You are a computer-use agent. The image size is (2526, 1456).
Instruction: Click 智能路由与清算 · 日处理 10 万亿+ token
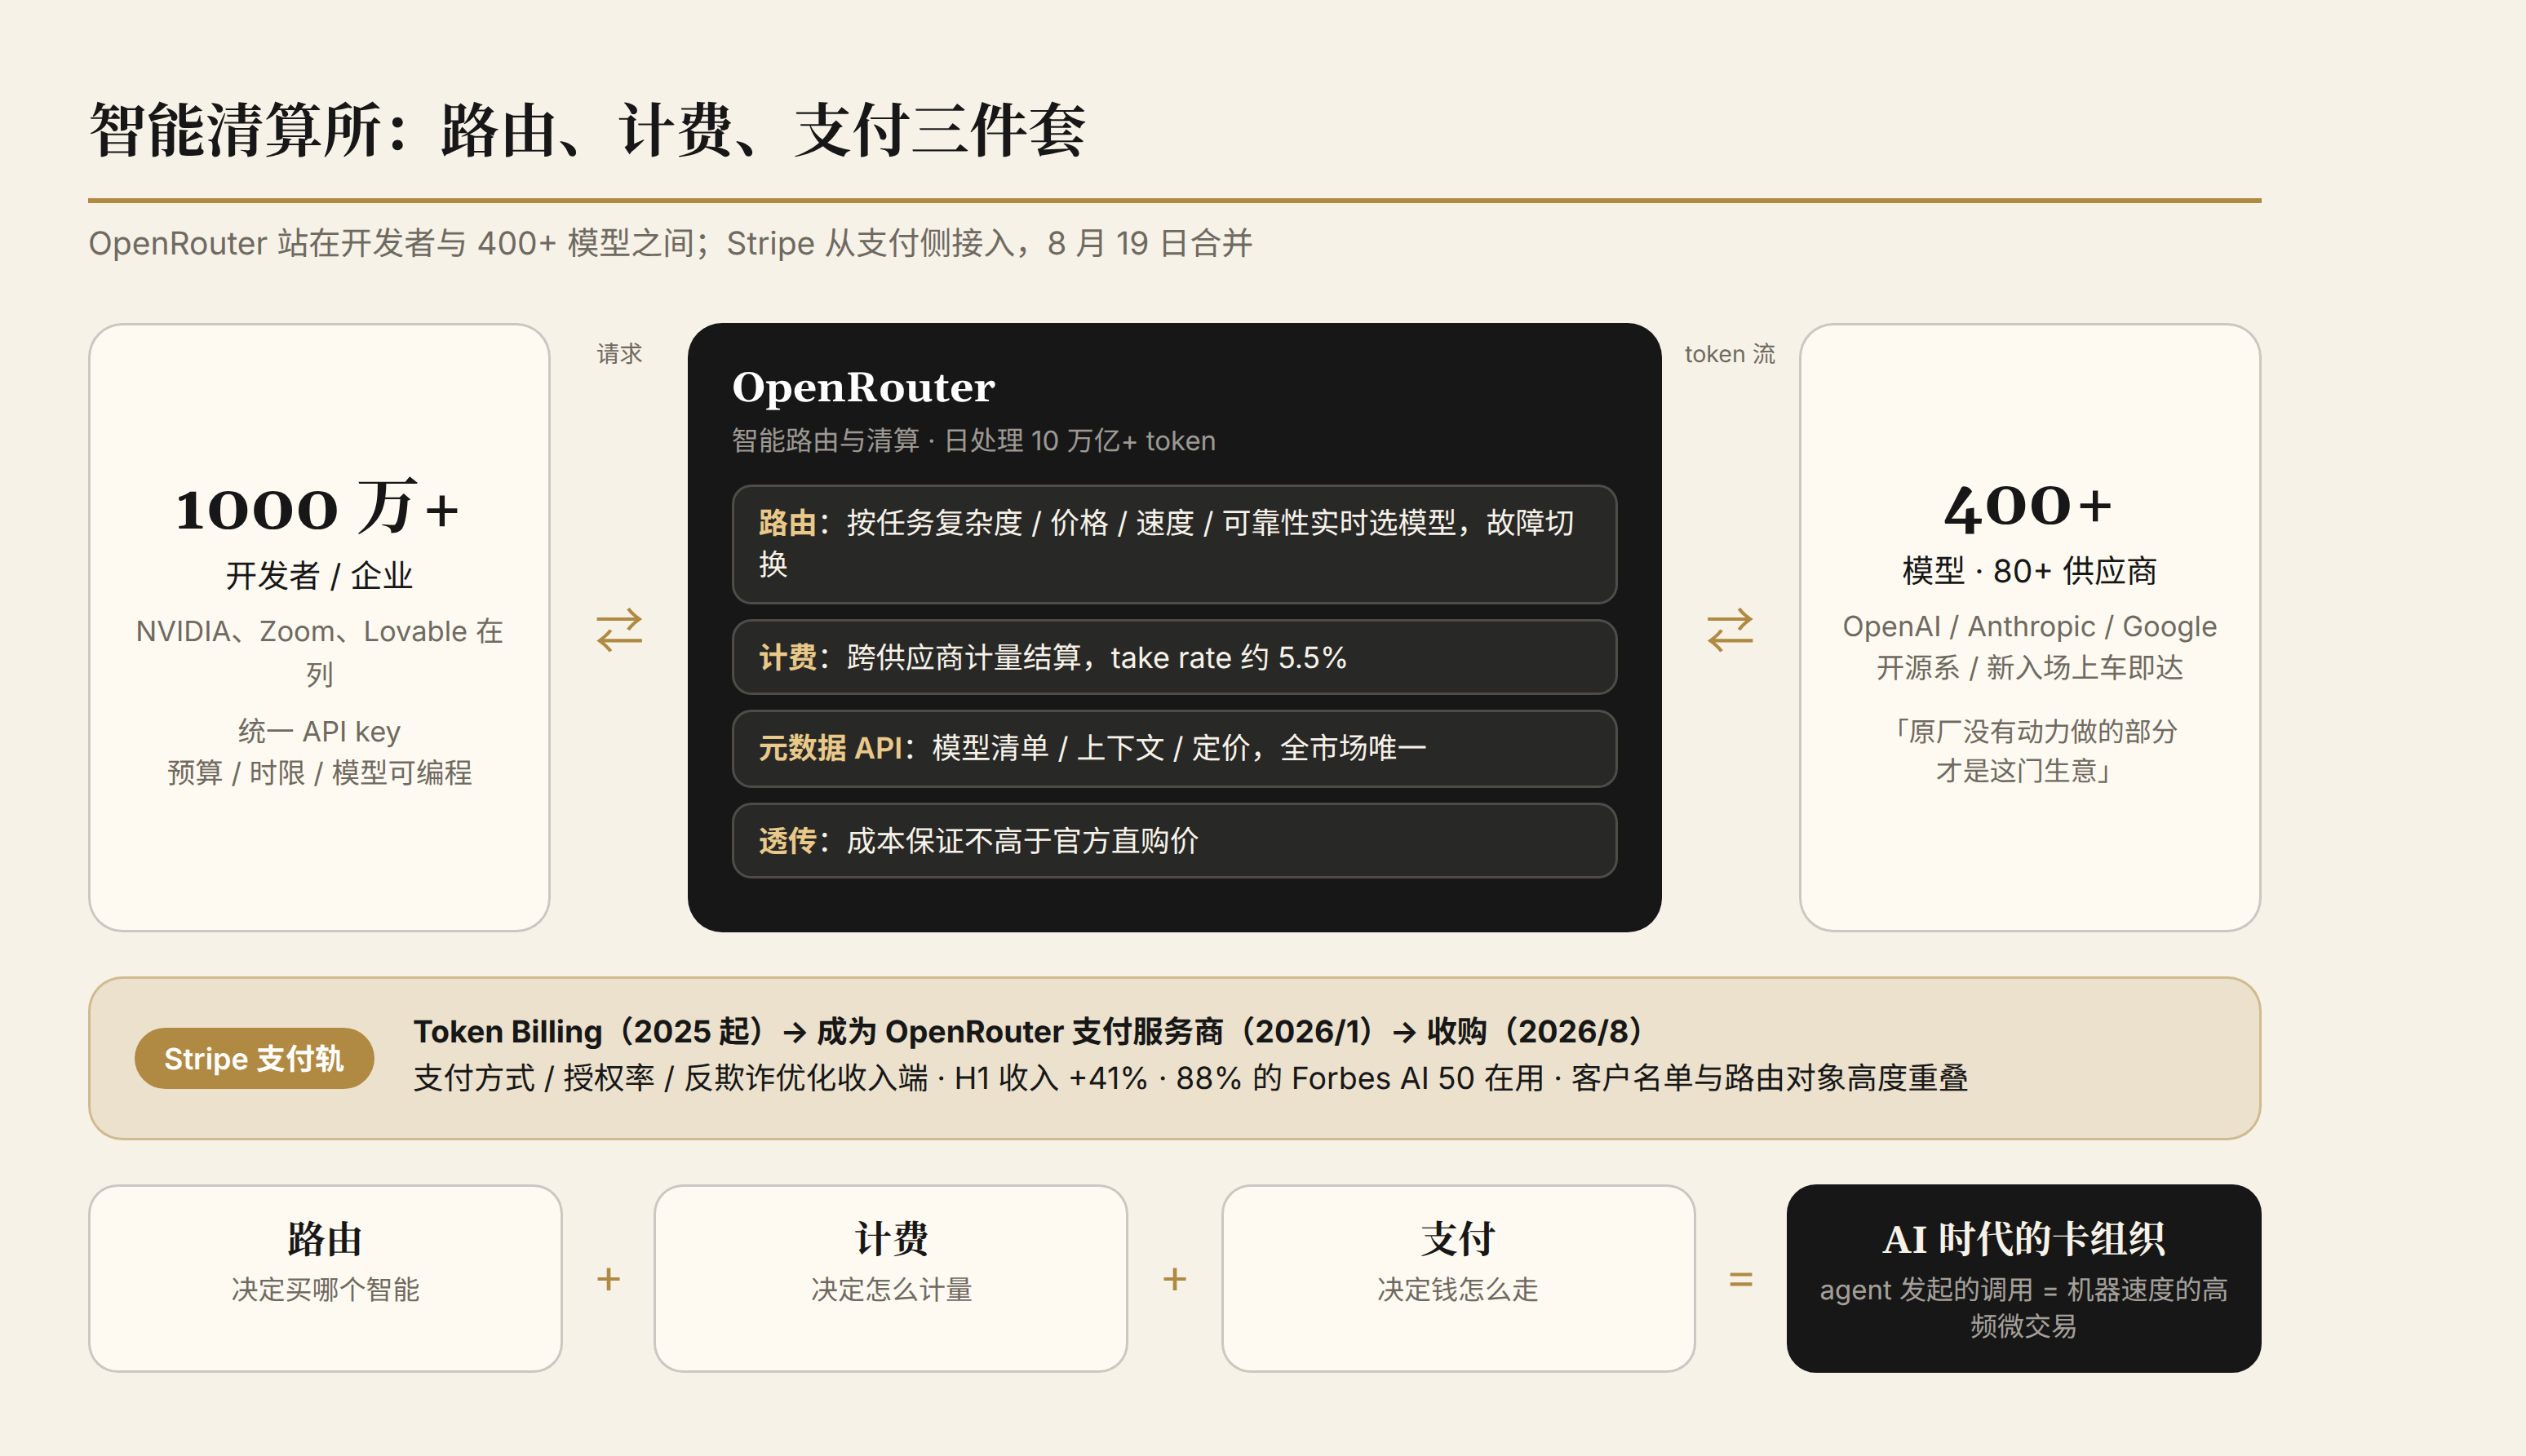coord(973,441)
